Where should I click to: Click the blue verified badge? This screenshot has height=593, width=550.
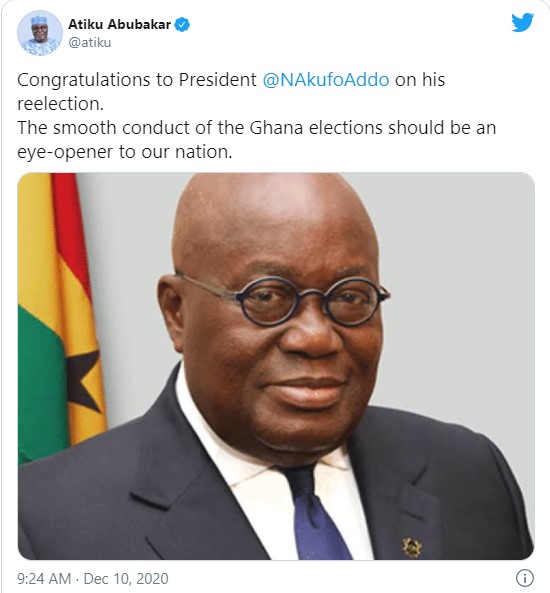pos(182,25)
